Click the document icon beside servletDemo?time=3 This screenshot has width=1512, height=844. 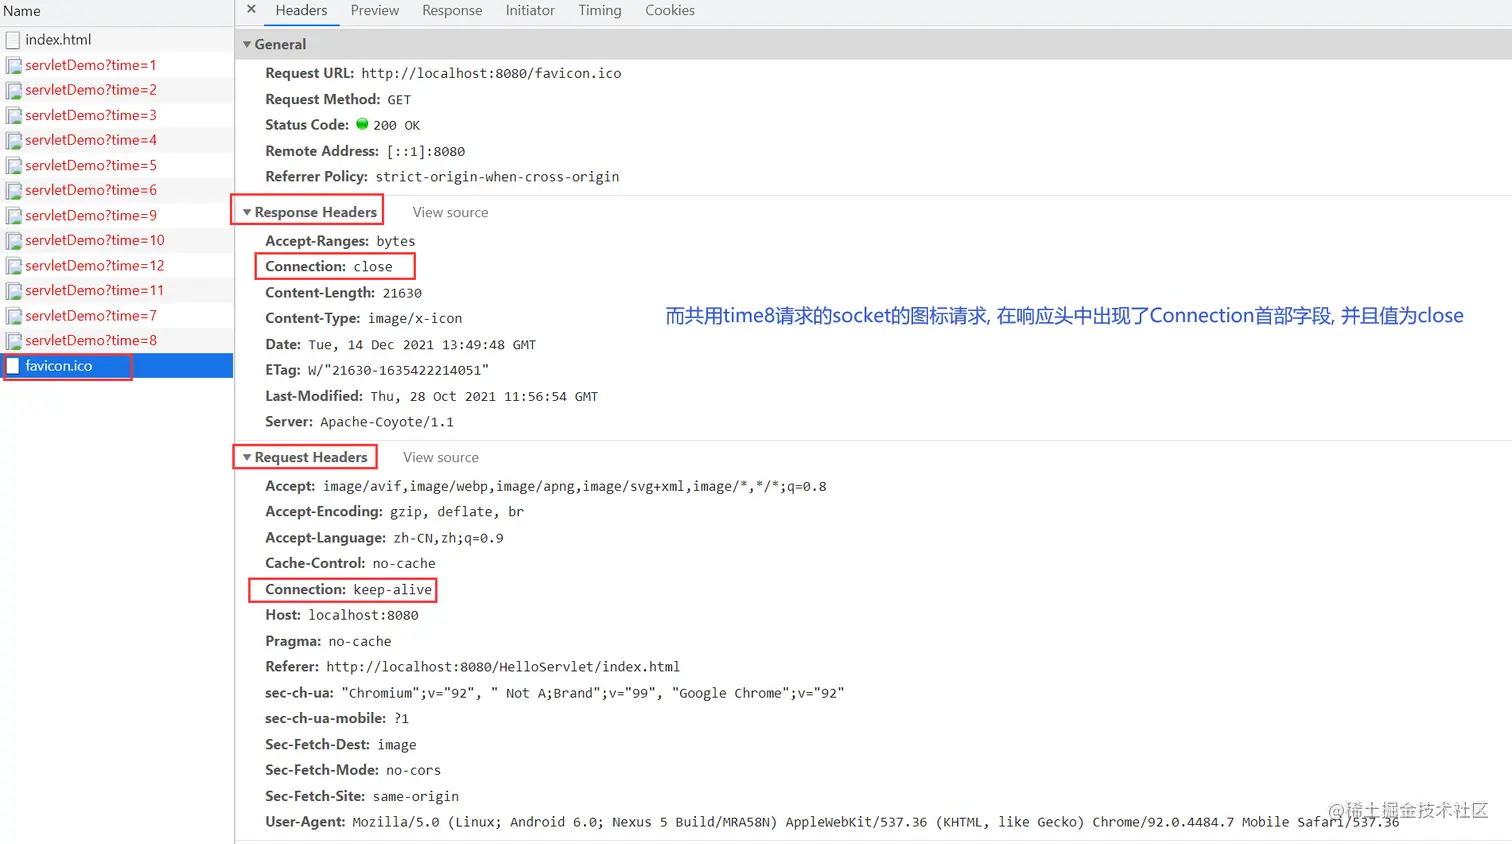(x=13, y=115)
